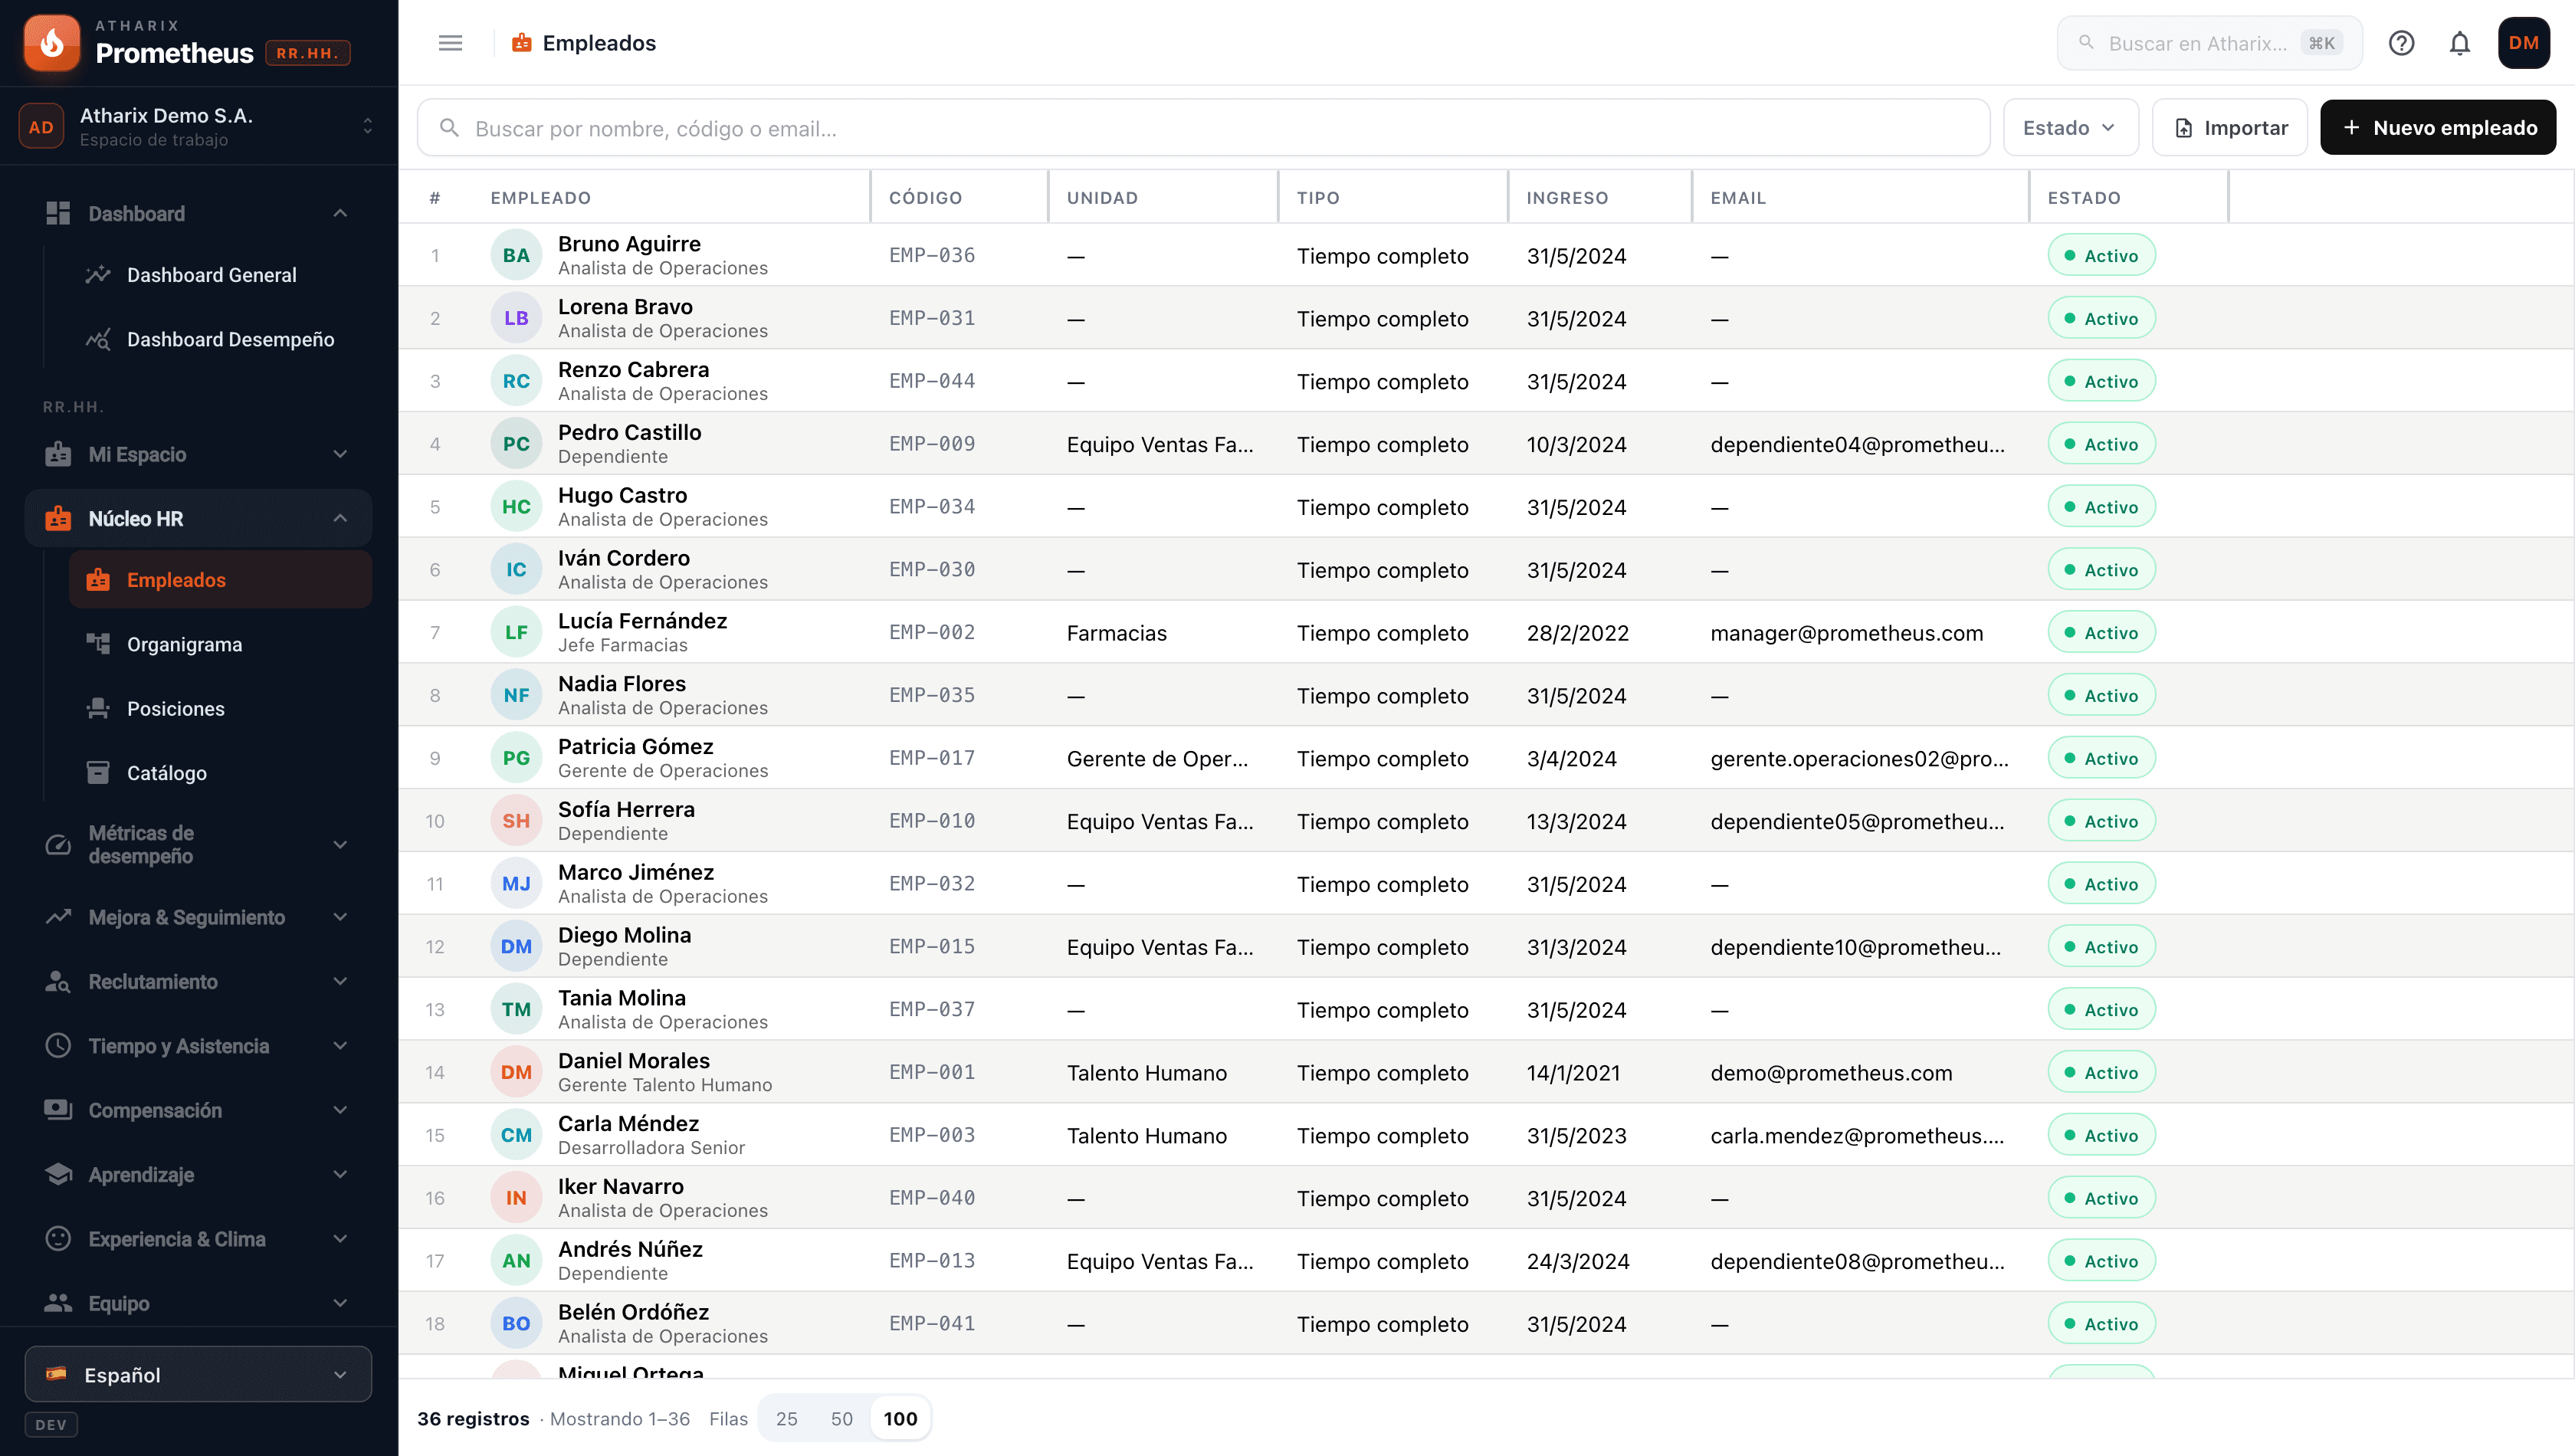Click the DEV environment badge
This screenshot has height=1456, width=2575.
(51, 1424)
